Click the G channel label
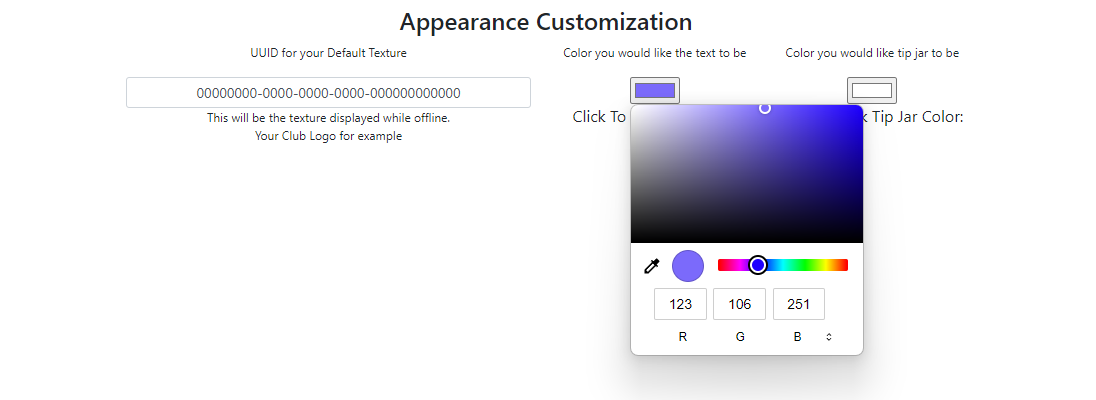This screenshot has width=1096, height=400. pyautogui.click(x=740, y=337)
